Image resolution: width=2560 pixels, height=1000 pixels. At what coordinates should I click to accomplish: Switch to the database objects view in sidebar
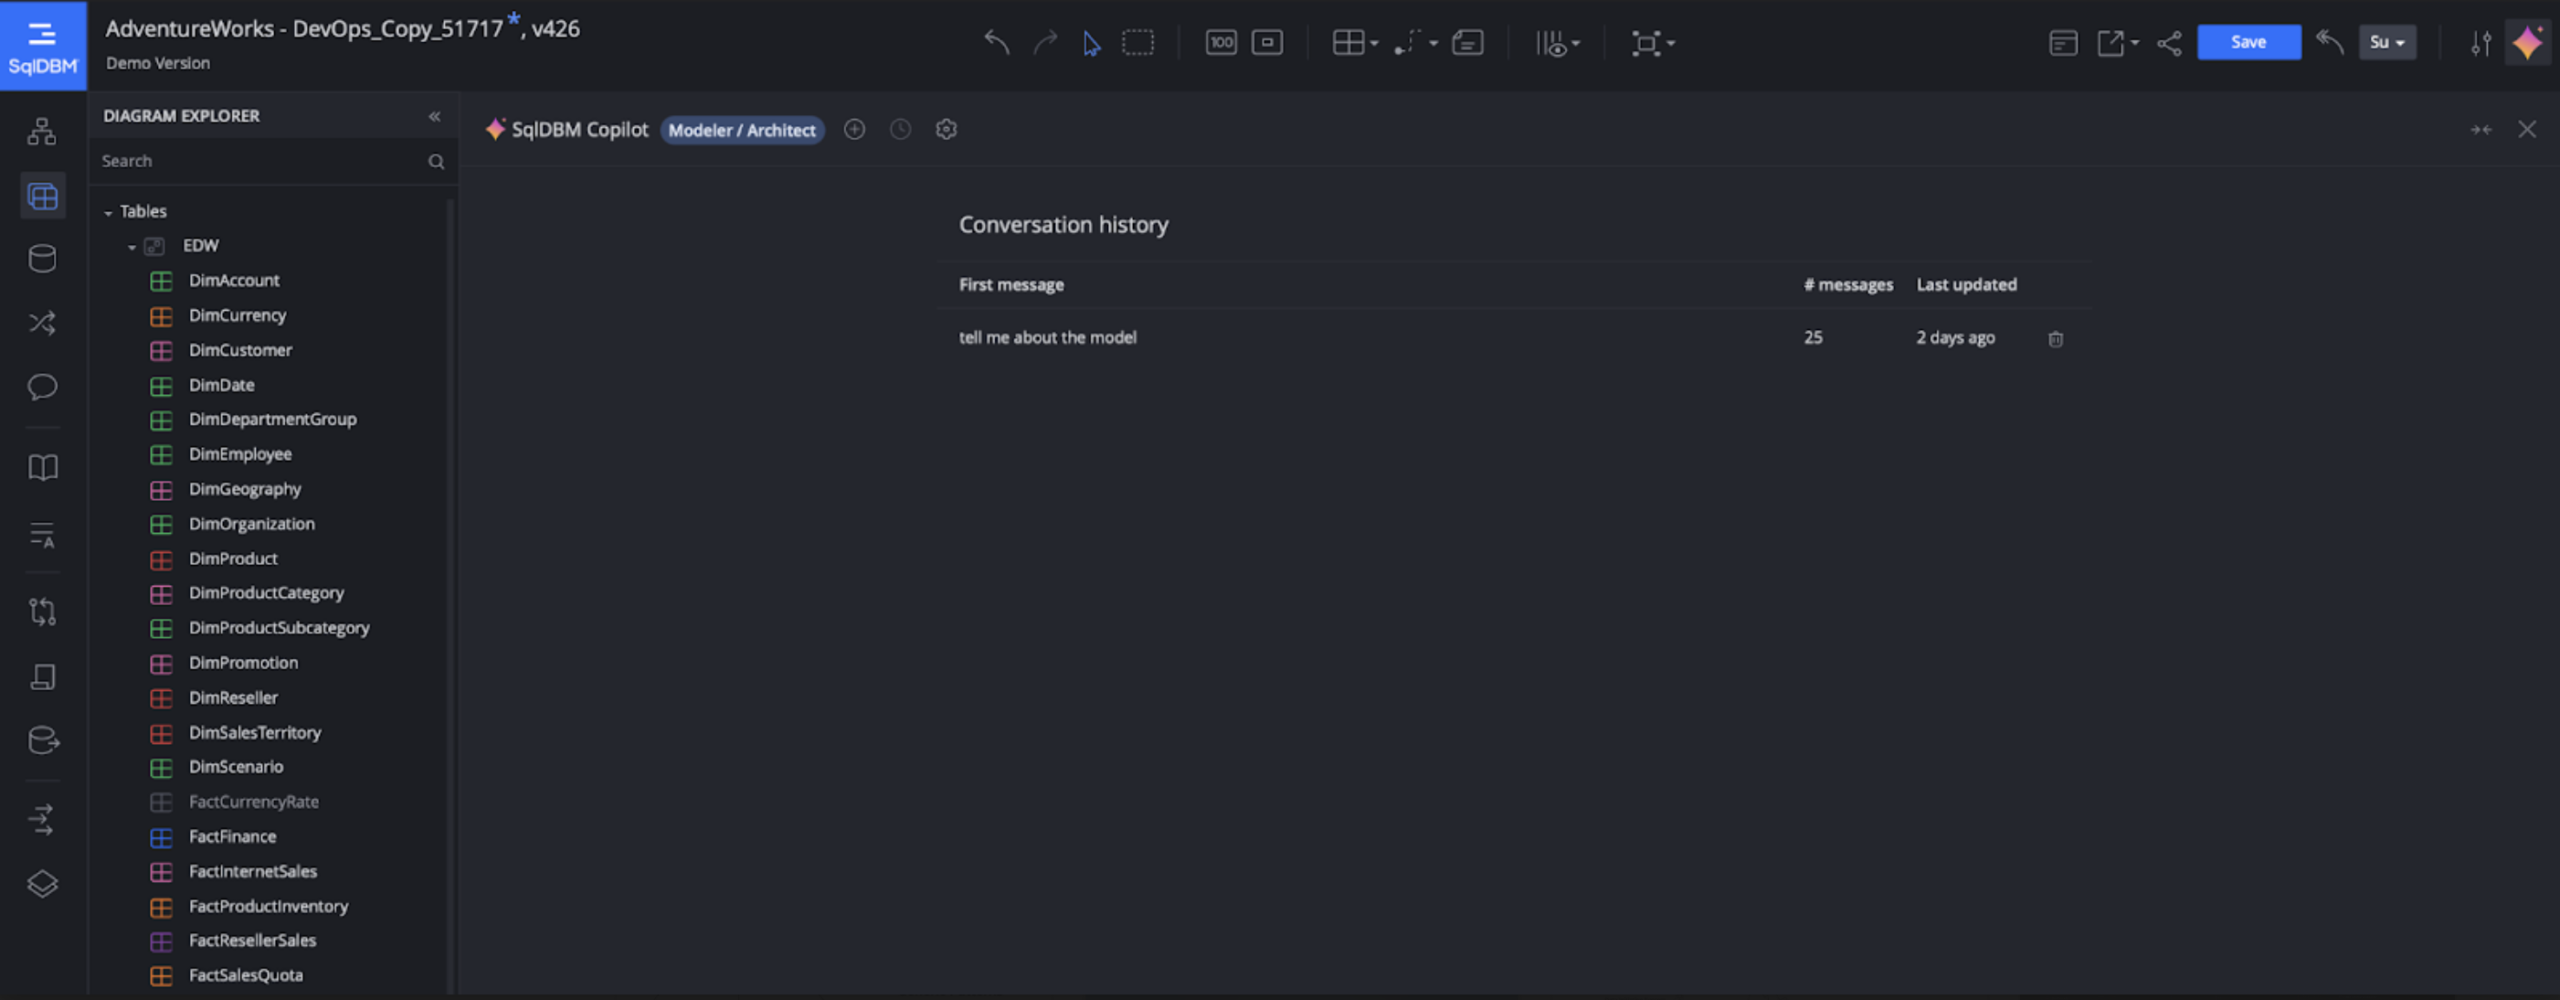tap(42, 258)
